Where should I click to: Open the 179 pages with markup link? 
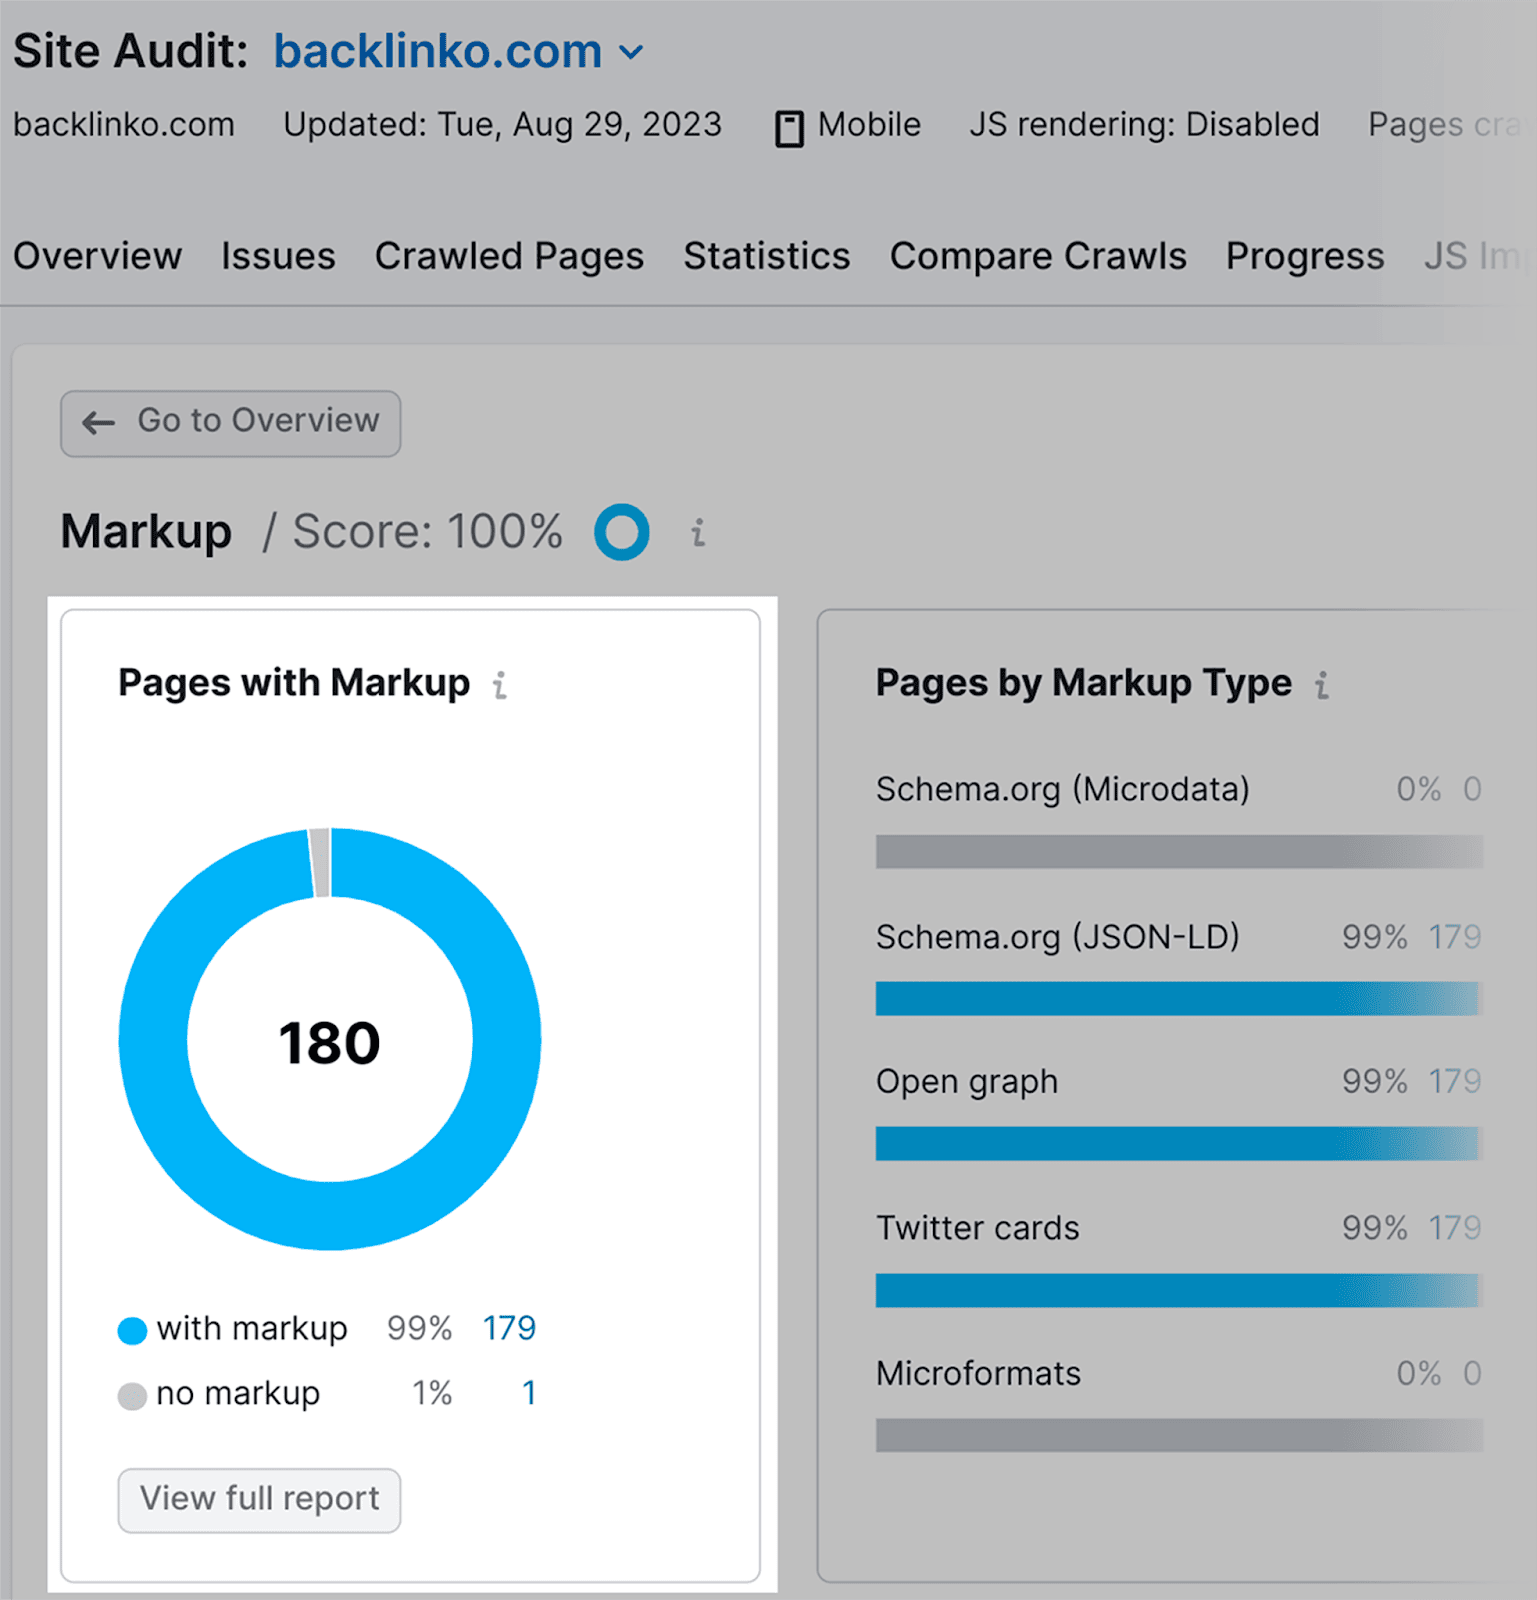coord(509,1328)
